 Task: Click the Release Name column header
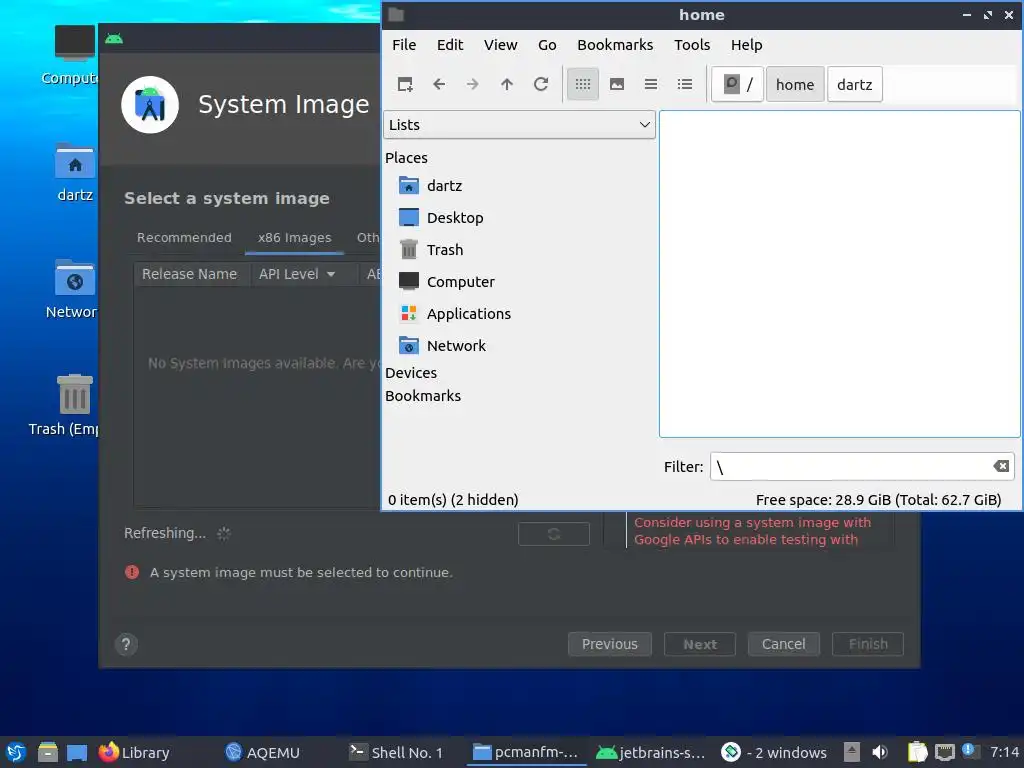pos(189,274)
